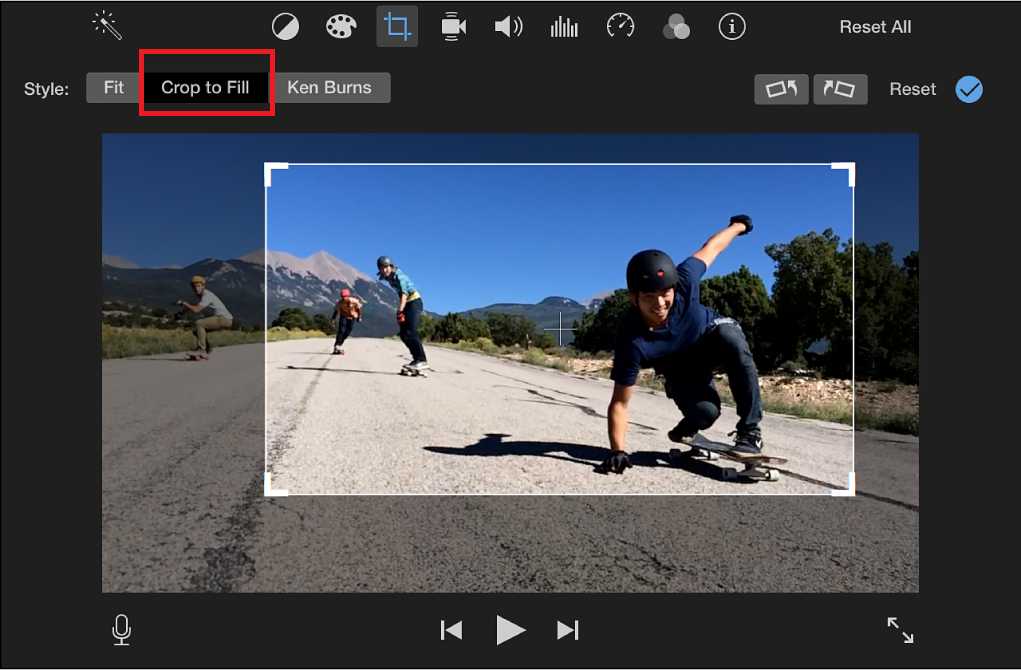Expand the preview to fullscreen
The image size is (1021, 670).
tap(899, 630)
